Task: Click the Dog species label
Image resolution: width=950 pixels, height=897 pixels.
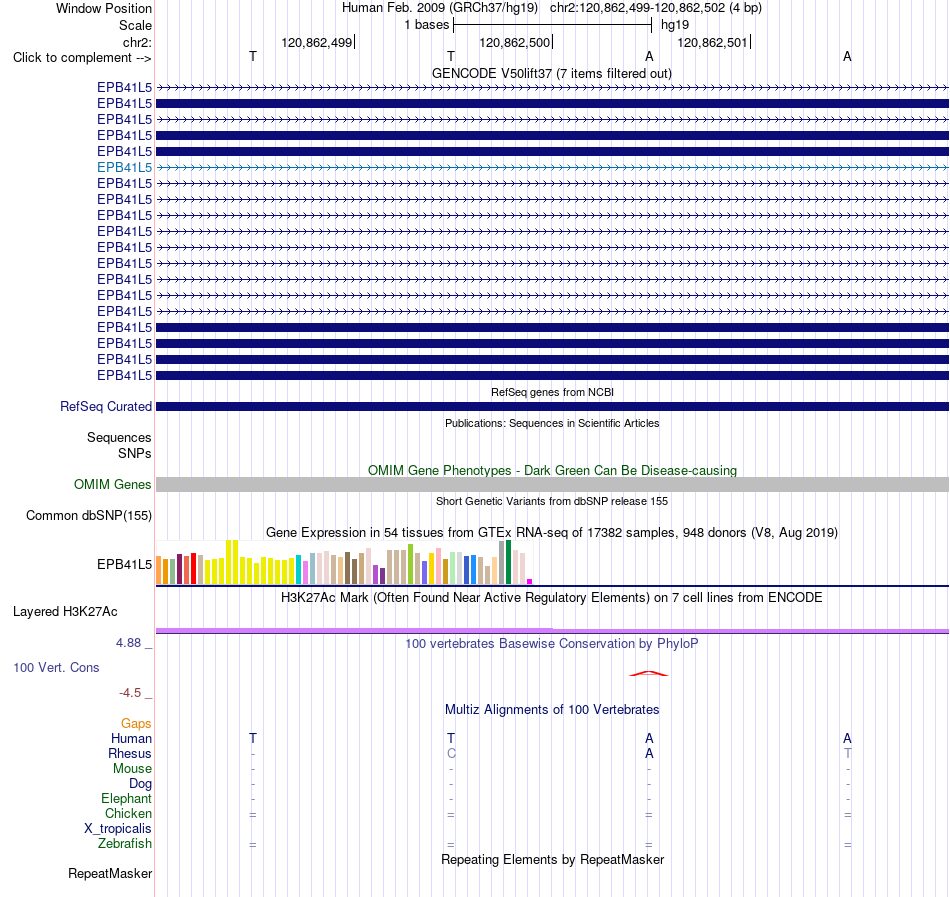Action: (140, 784)
